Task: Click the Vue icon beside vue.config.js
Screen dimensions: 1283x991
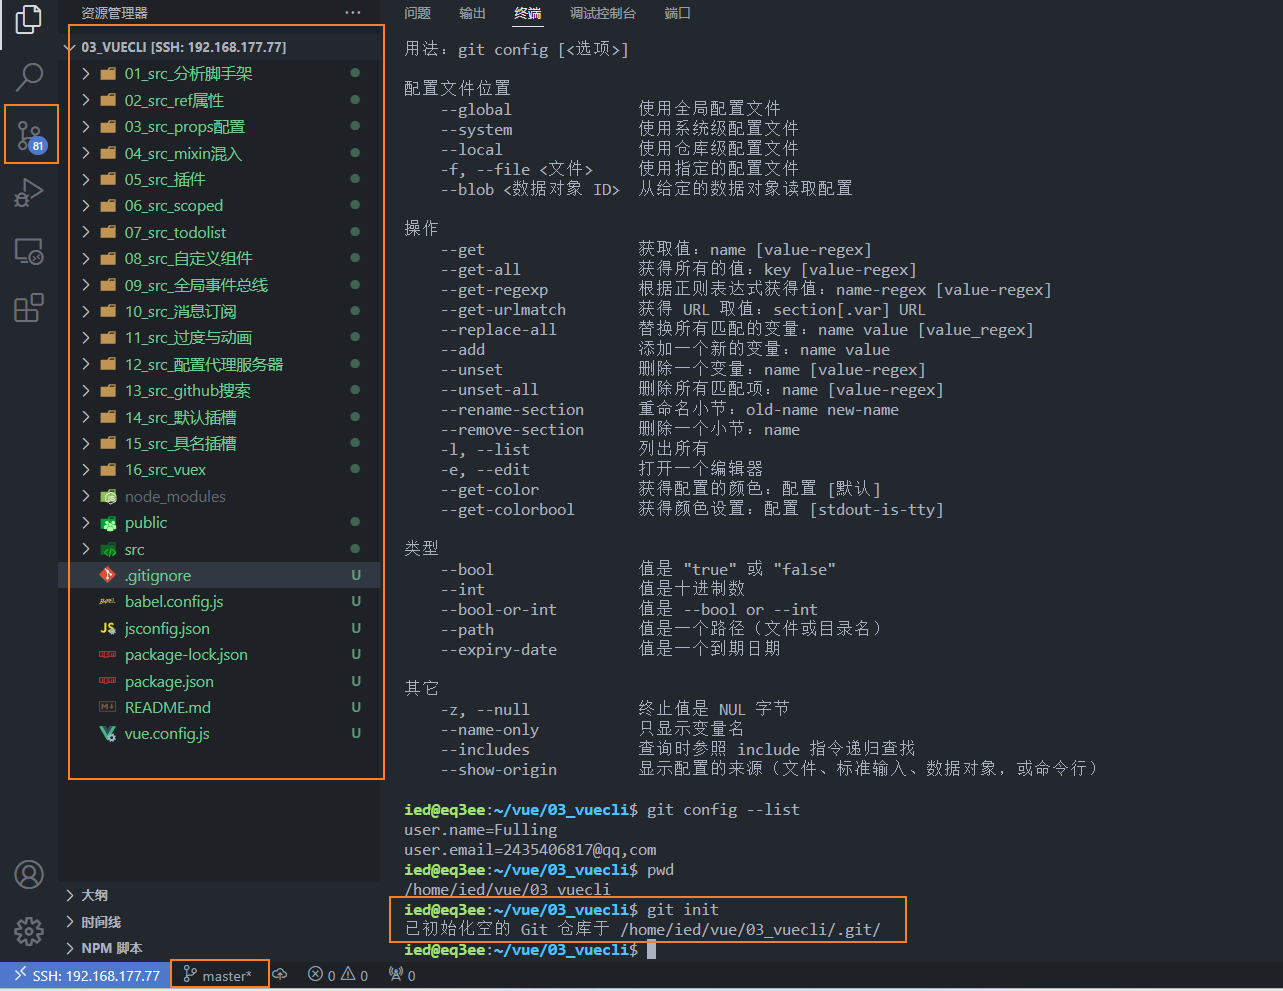Action: tap(108, 733)
